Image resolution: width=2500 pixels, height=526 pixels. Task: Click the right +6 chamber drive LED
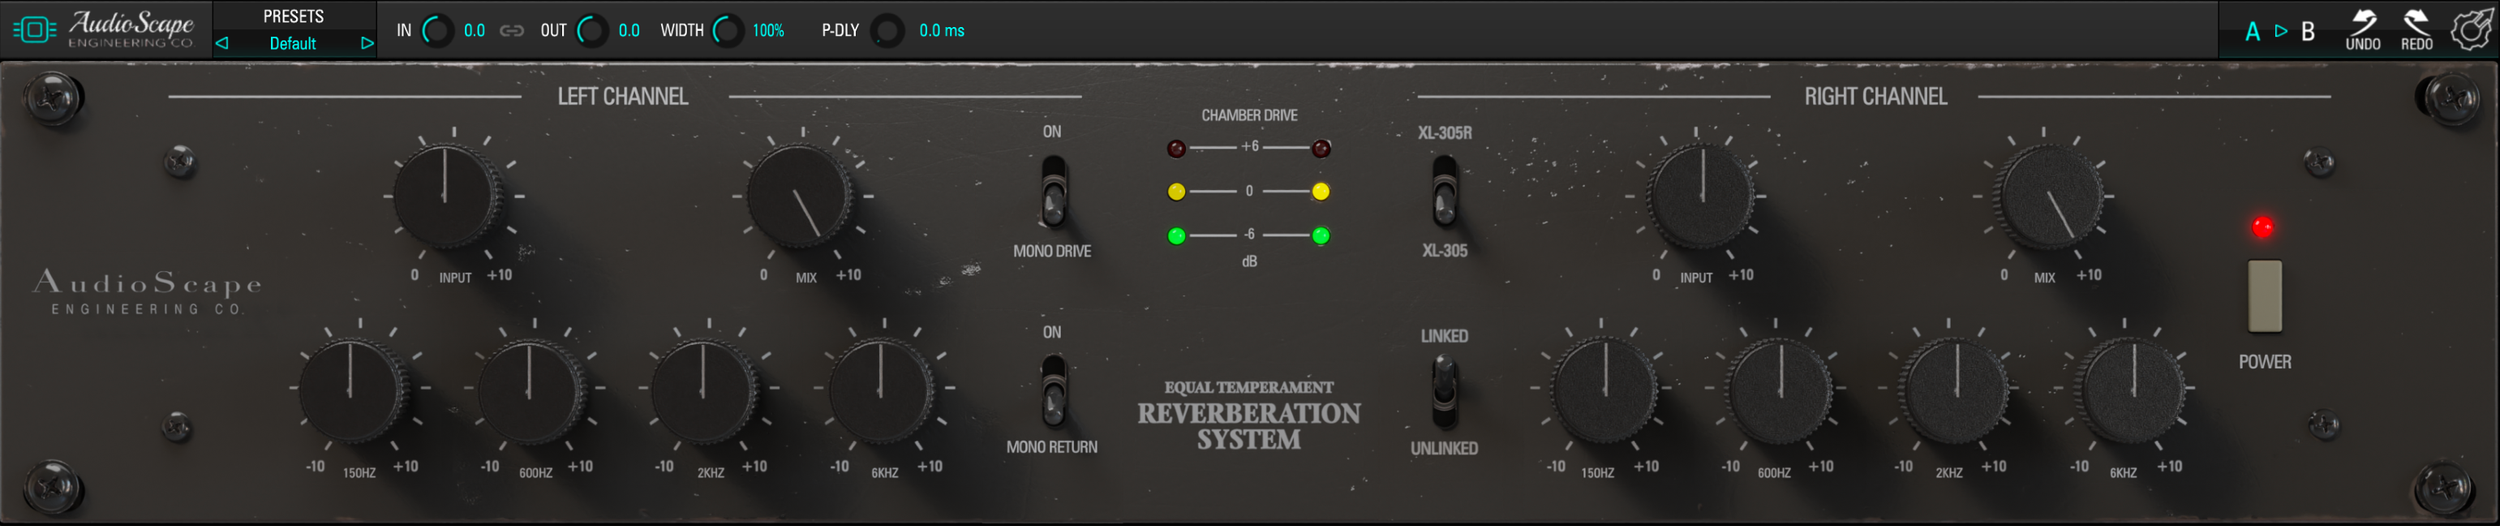pos(1321,149)
